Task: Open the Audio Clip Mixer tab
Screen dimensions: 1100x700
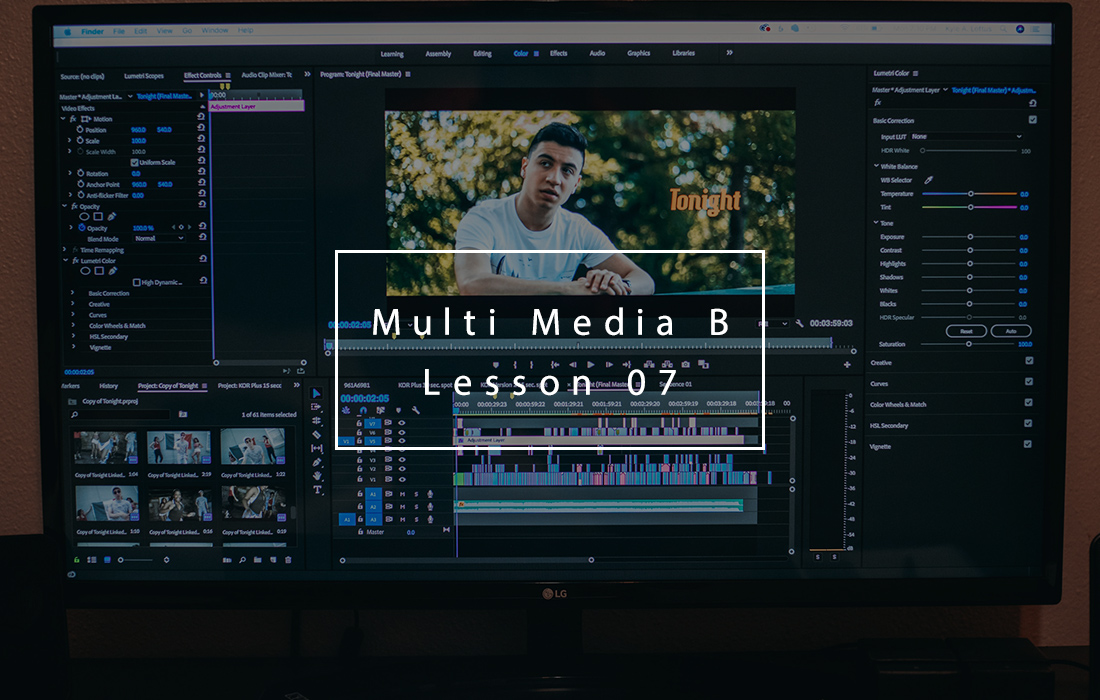Action: (x=267, y=75)
